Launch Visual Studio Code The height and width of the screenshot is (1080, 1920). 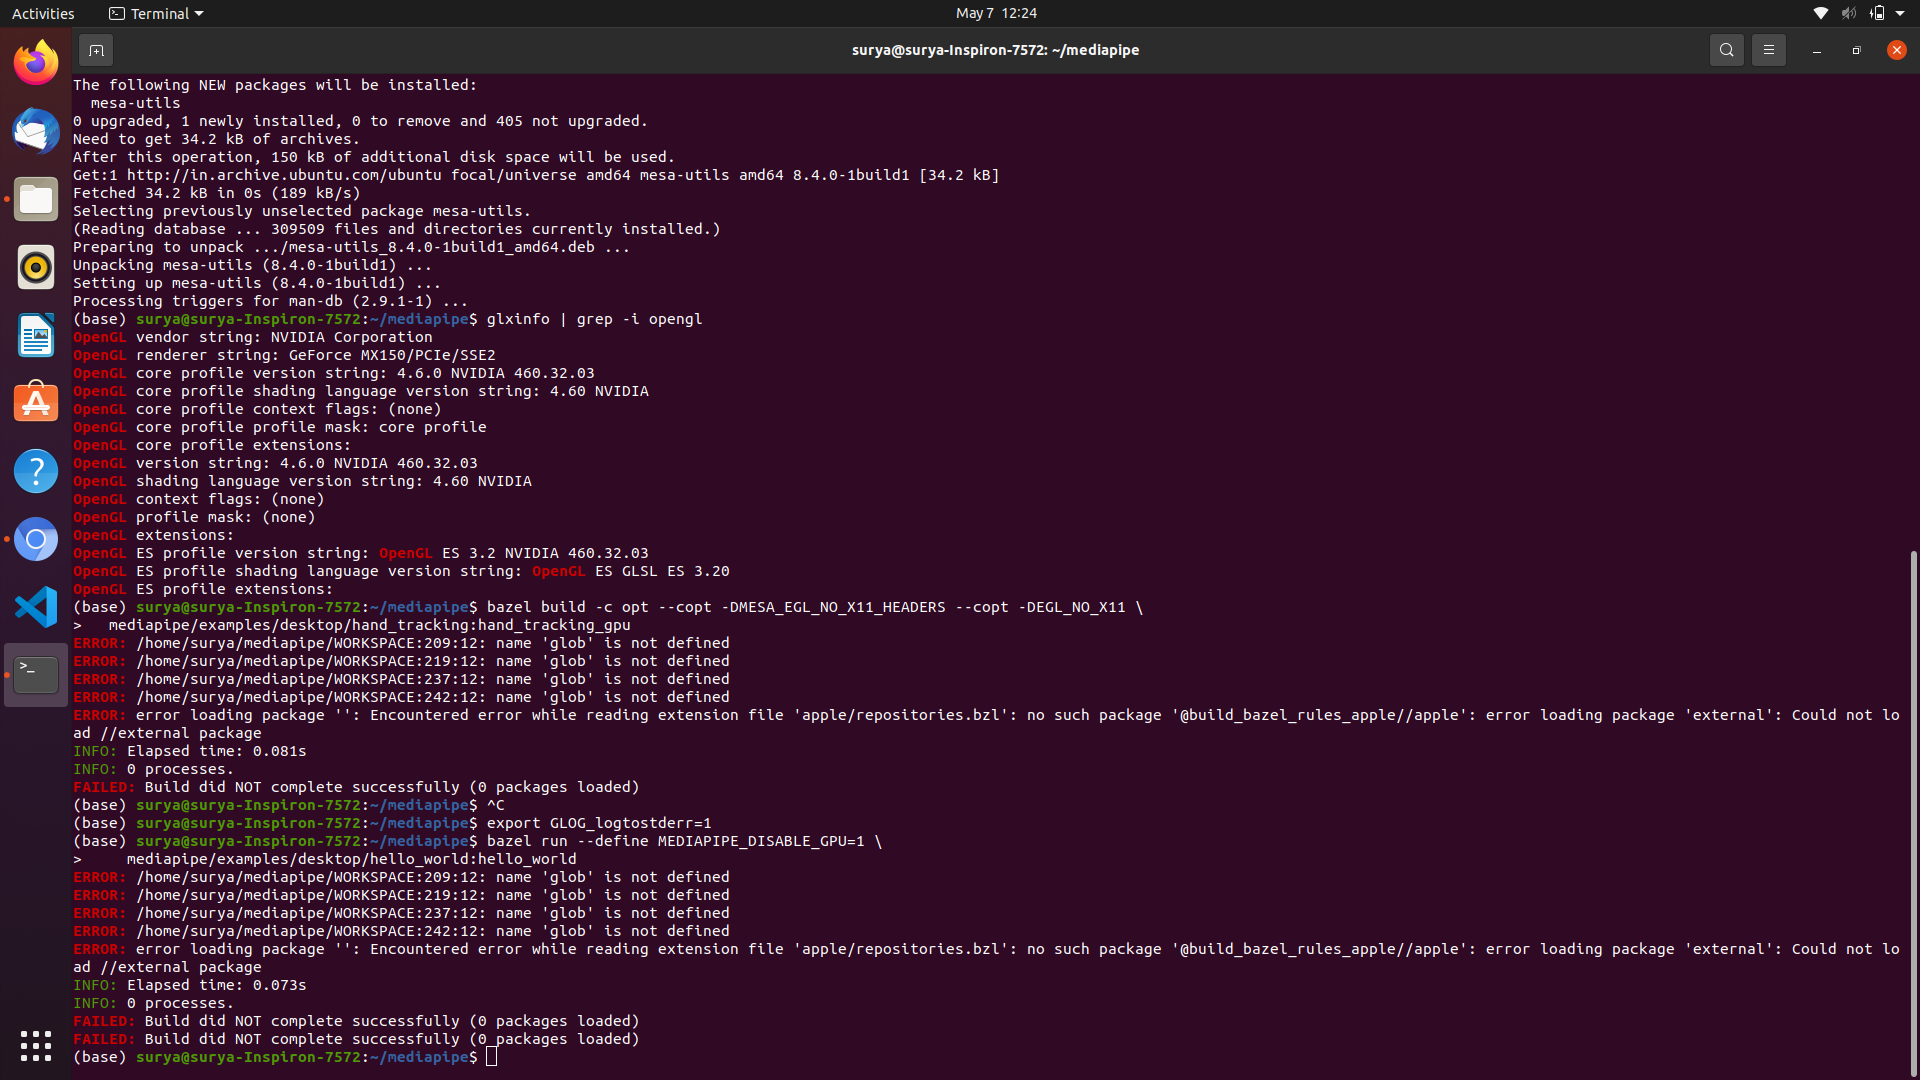pos(35,607)
